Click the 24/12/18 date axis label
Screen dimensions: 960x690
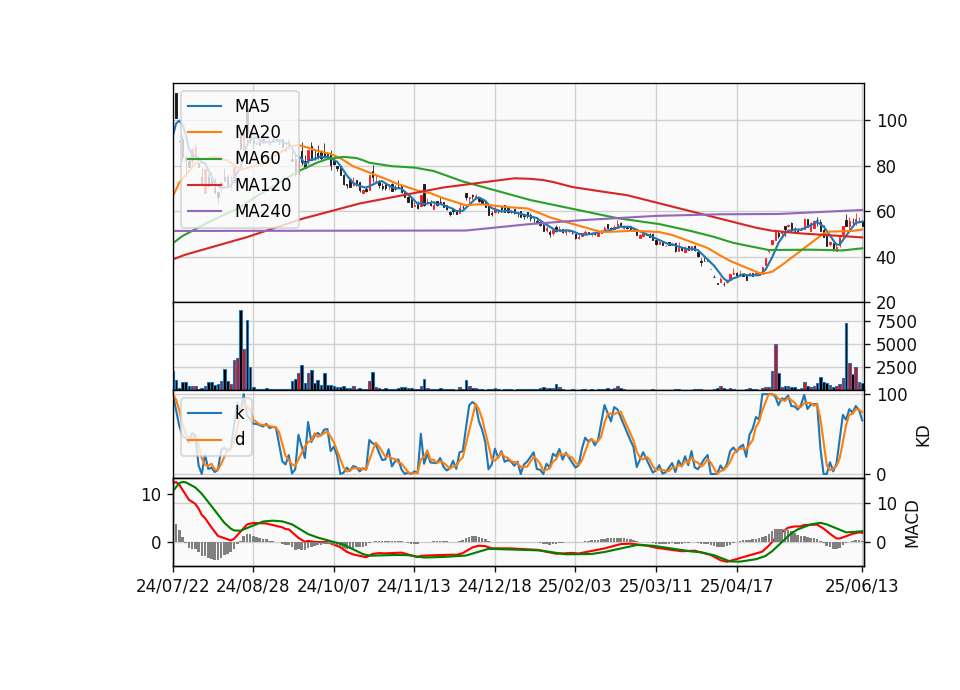(495, 586)
